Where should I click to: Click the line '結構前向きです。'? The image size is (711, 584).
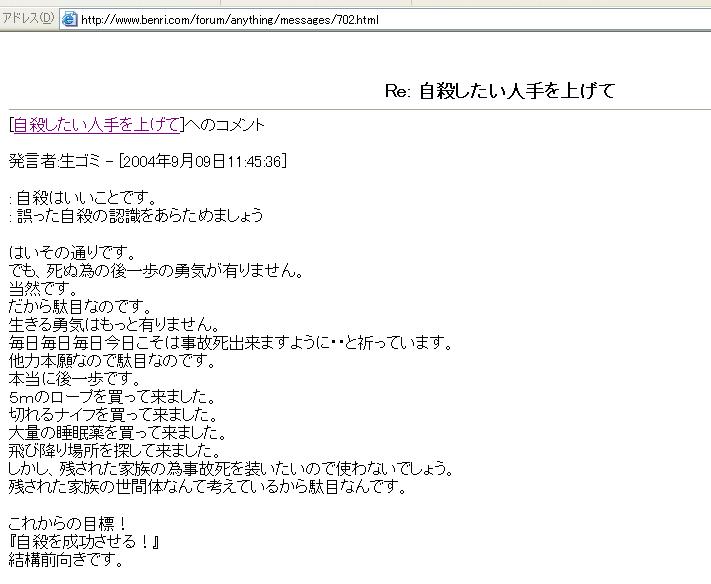(66, 560)
